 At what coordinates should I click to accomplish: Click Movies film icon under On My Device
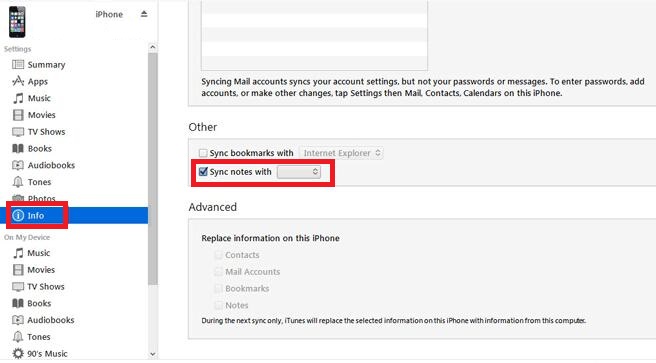(18, 270)
